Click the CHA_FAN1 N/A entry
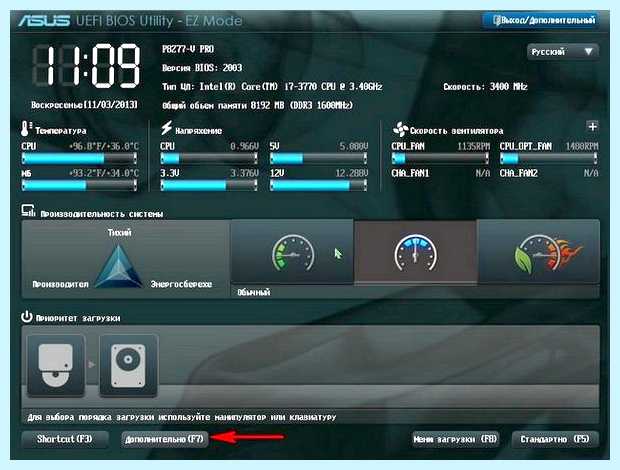This screenshot has height=470, width=620. click(440, 173)
